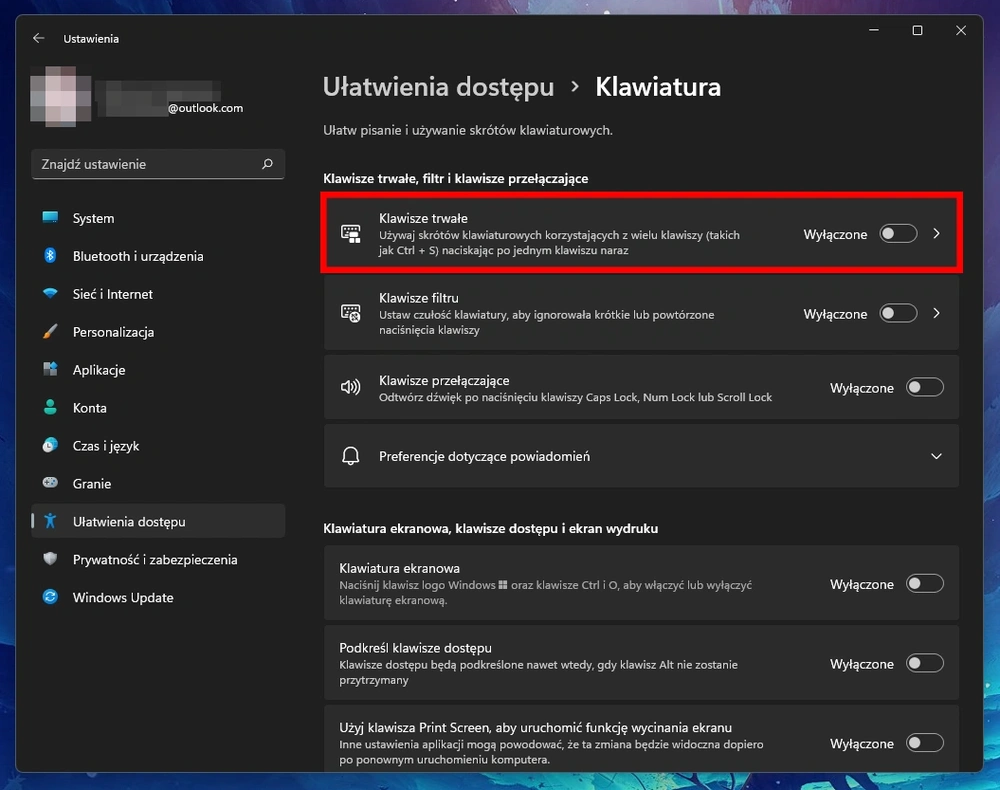Open Klawisze filtru details chevron

point(936,313)
